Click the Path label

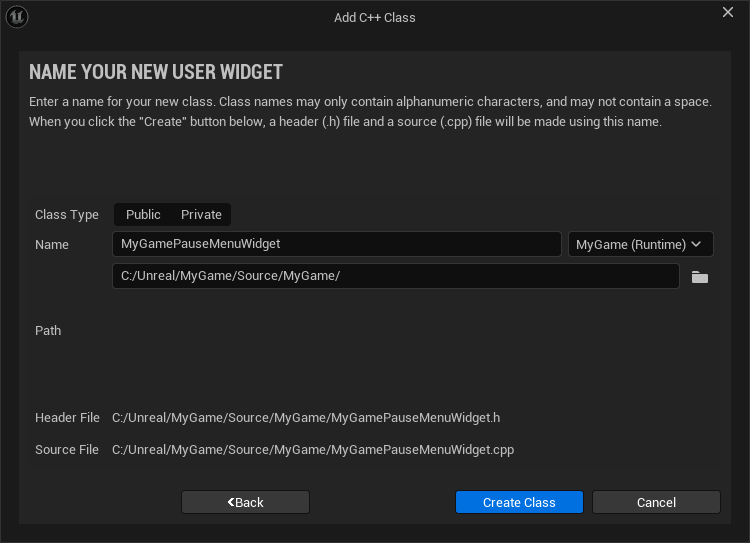click(x=48, y=331)
